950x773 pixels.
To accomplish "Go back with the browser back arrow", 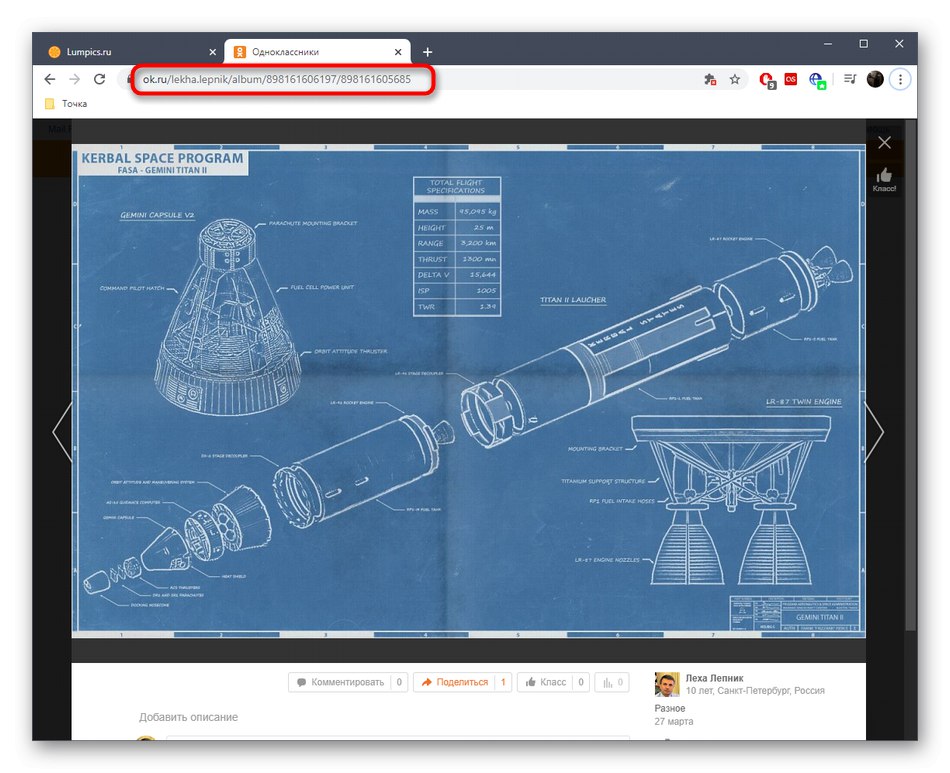I will click(50, 79).
